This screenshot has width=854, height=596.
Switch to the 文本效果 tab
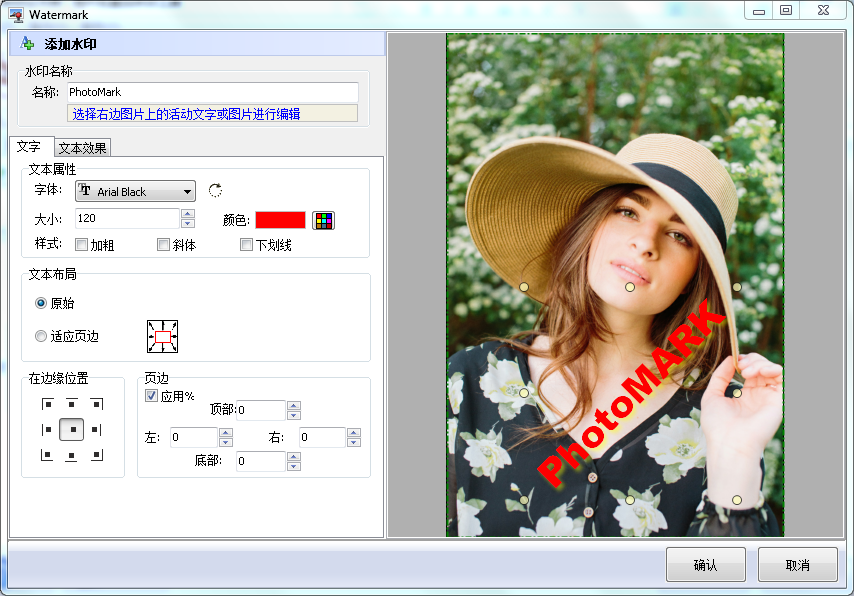[x=82, y=148]
